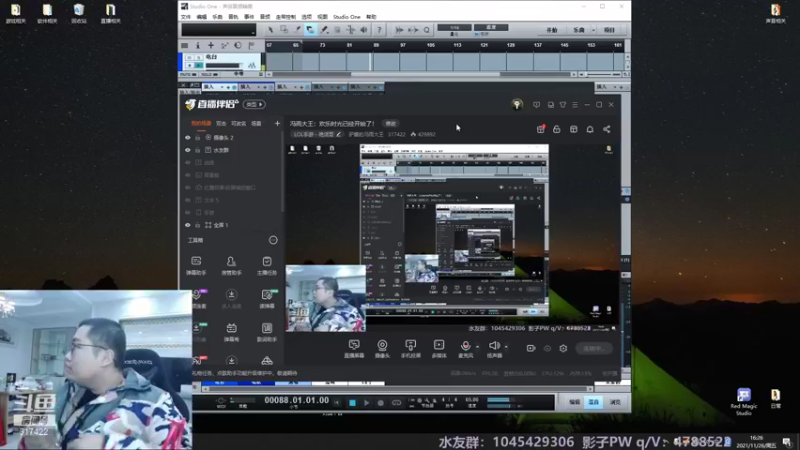The width and height of the screenshot is (800, 450).
Task: Open the quantize value dropdown
Action: pos(454,28)
